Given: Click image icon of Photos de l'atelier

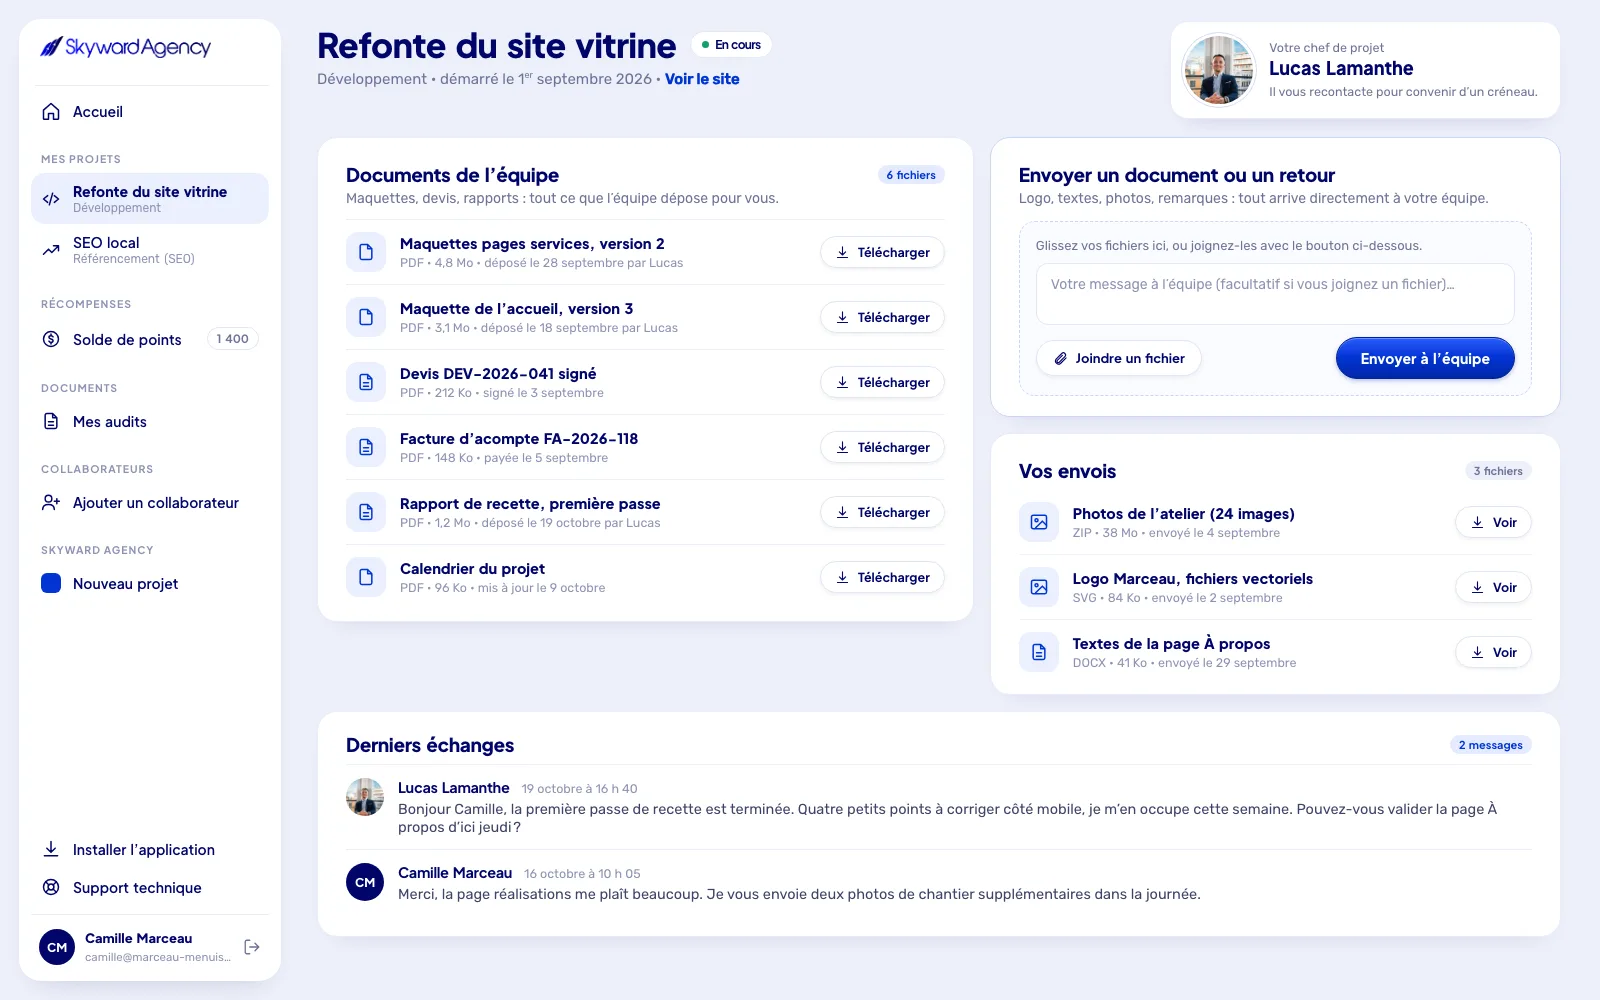Looking at the screenshot, I should [1039, 522].
